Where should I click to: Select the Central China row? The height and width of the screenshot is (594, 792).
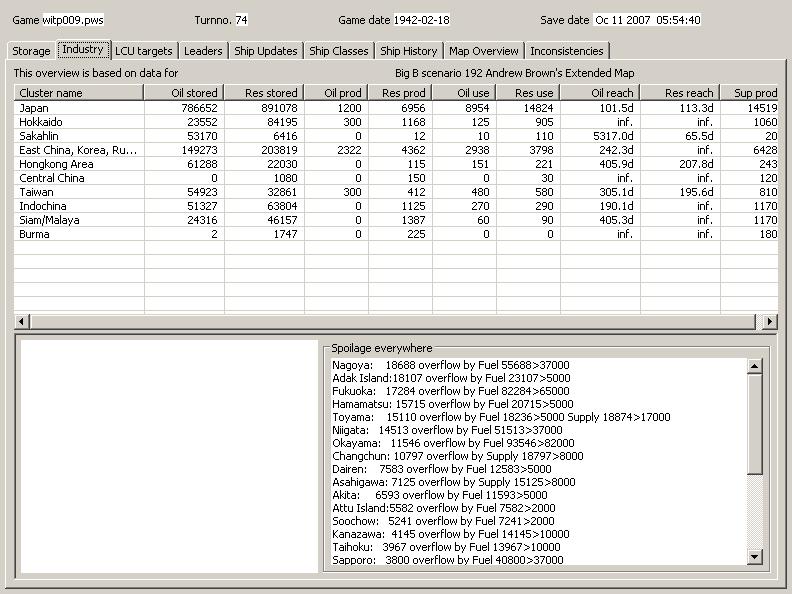tap(396, 178)
